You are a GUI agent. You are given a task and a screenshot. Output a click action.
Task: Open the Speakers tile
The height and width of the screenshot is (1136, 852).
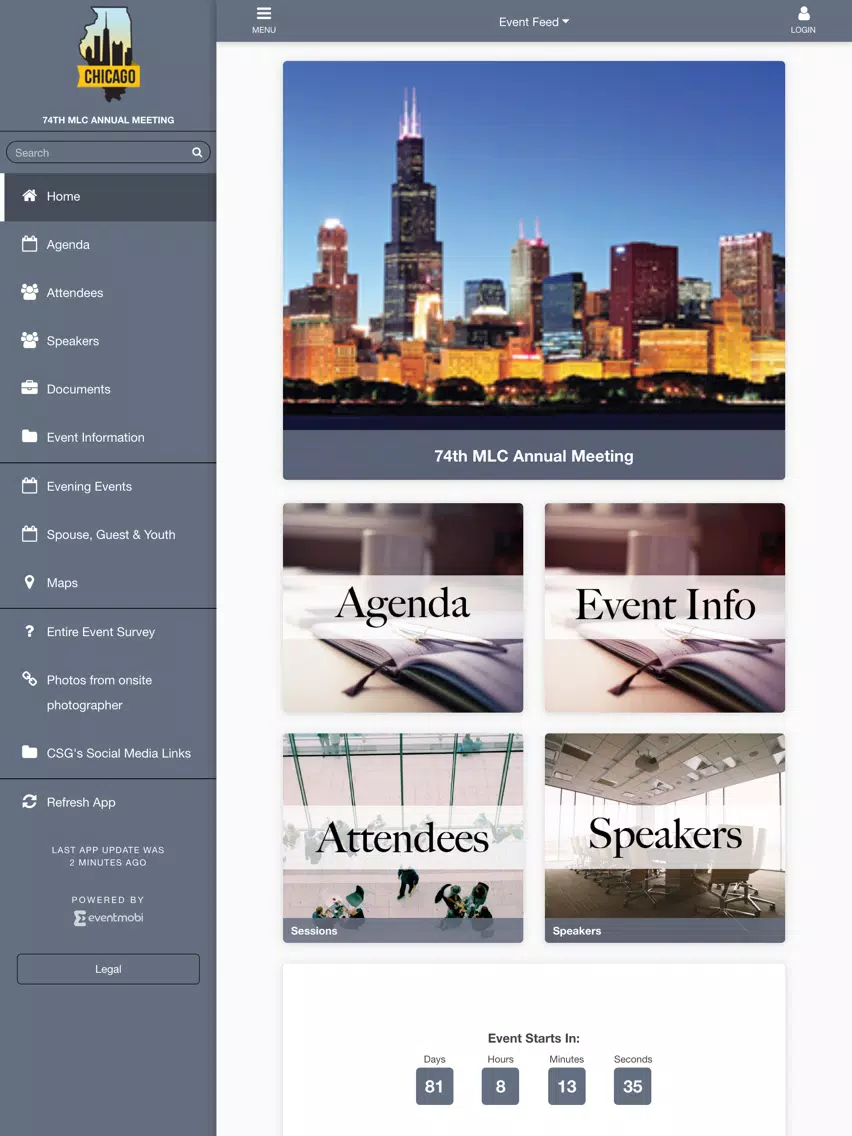[665, 838]
